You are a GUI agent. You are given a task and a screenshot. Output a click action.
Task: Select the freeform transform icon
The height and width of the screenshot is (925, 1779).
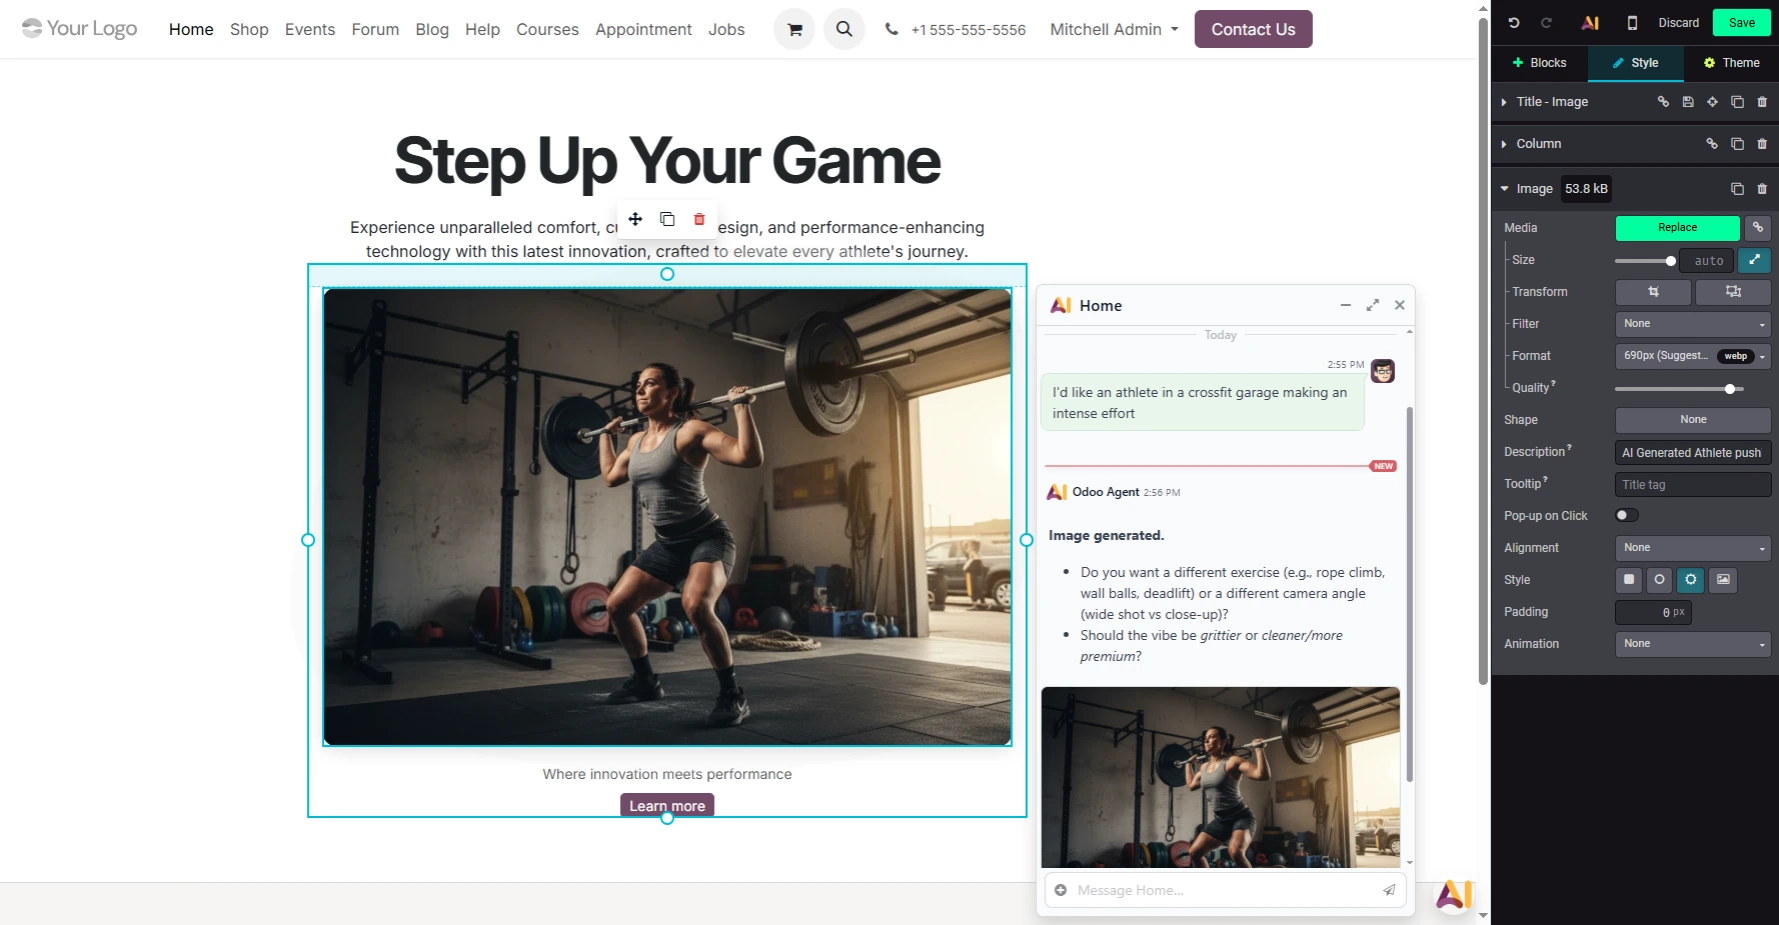(x=1733, y=292)
